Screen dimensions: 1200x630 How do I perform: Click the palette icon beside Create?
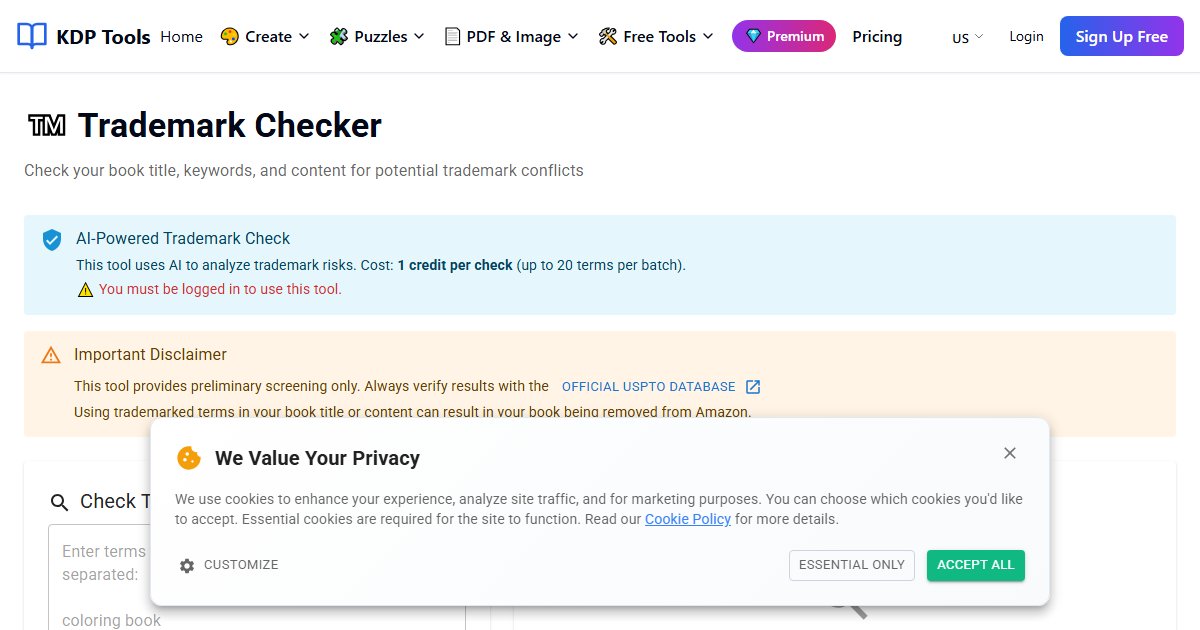pyautogui.click(x=230, y=37)
